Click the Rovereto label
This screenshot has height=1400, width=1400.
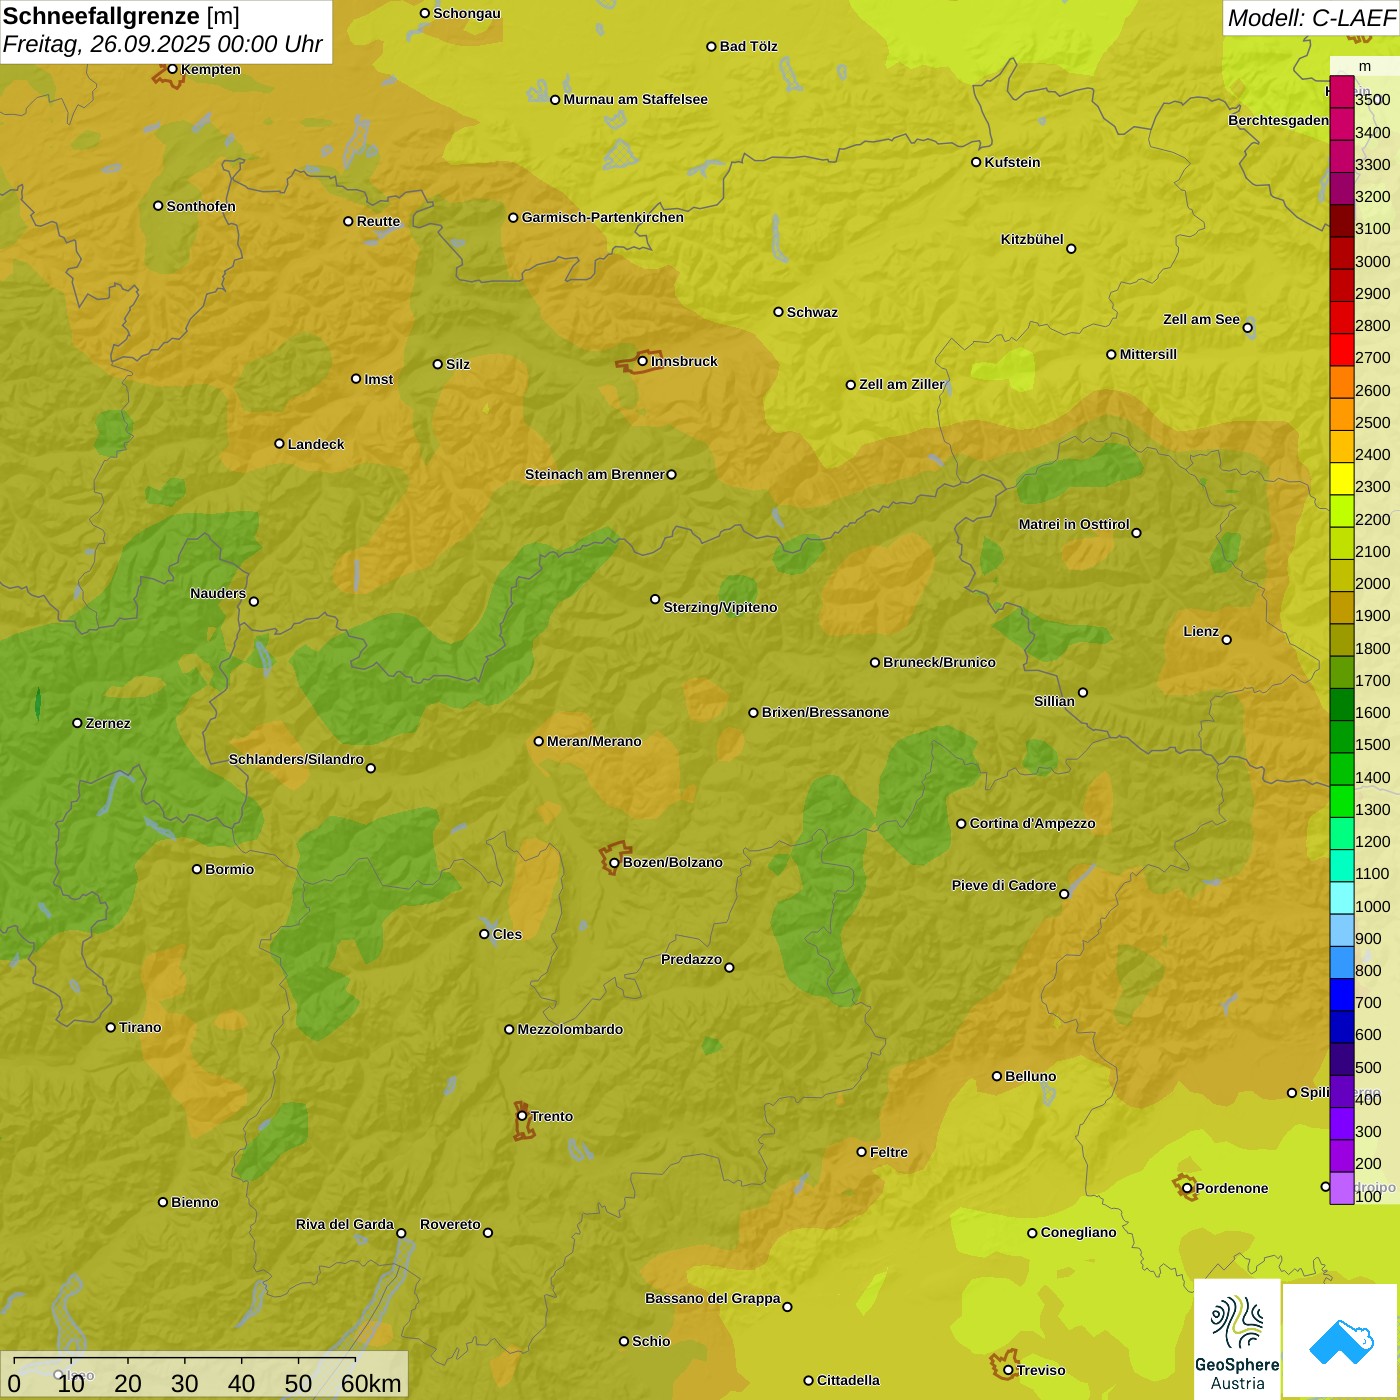[450, 1224]
